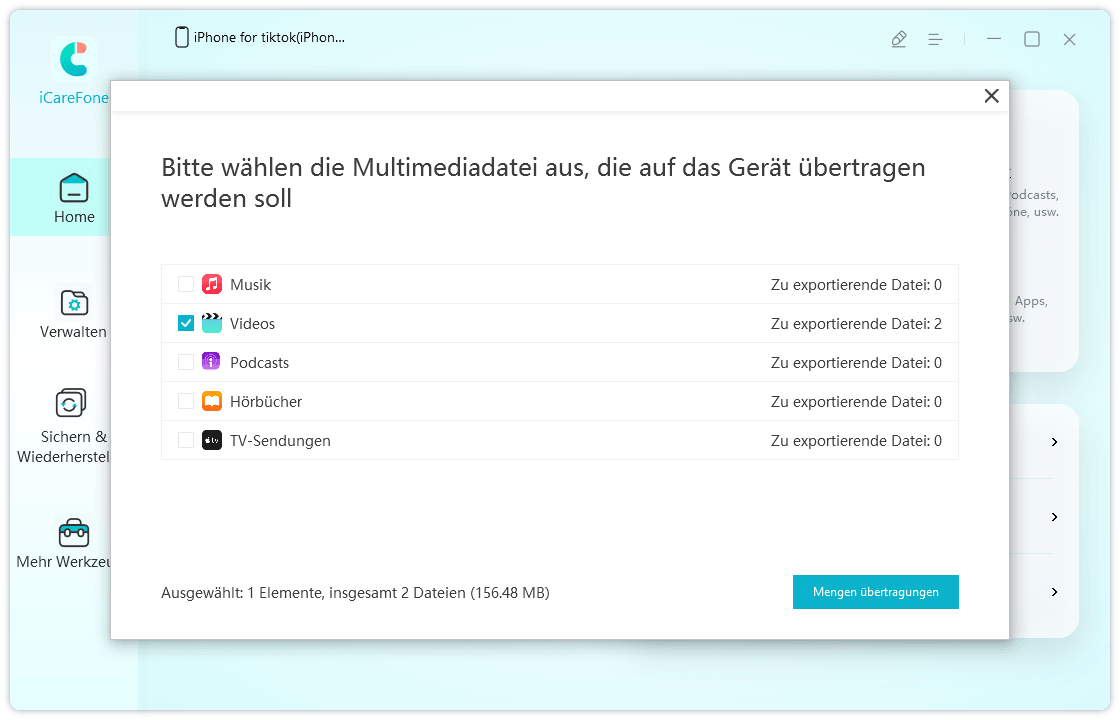The image size is (1120, 720).
Task: Check the Musik checkbox
Action: point(186,284)
